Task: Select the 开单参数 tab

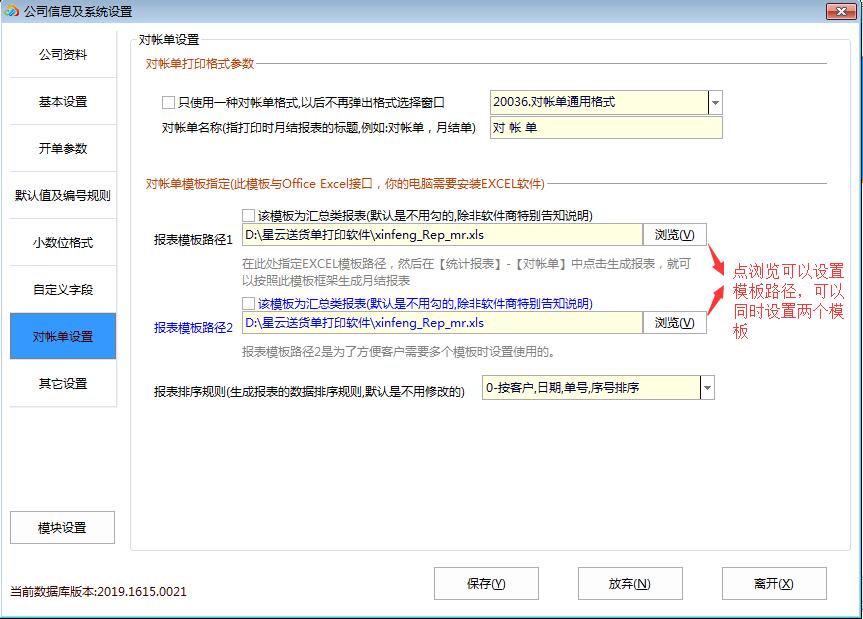Action: pos(63,149)
